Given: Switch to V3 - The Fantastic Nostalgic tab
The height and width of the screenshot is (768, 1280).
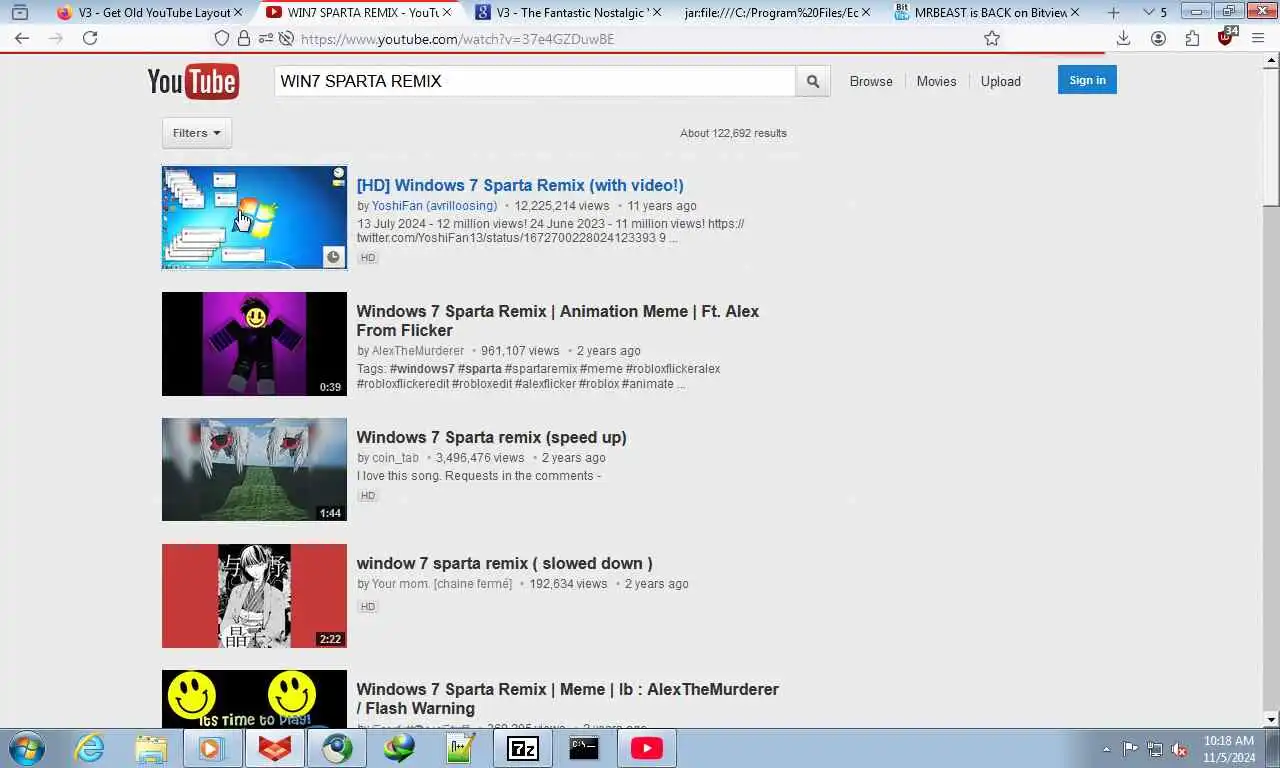Looking at the screenshot, I should click(x=568, y=12).
